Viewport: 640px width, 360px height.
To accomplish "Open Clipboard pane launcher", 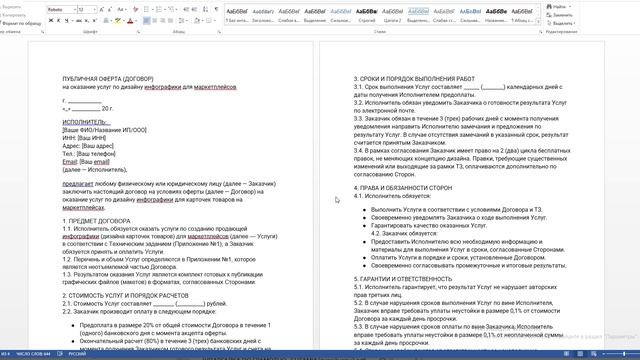I will pos(42,32).
